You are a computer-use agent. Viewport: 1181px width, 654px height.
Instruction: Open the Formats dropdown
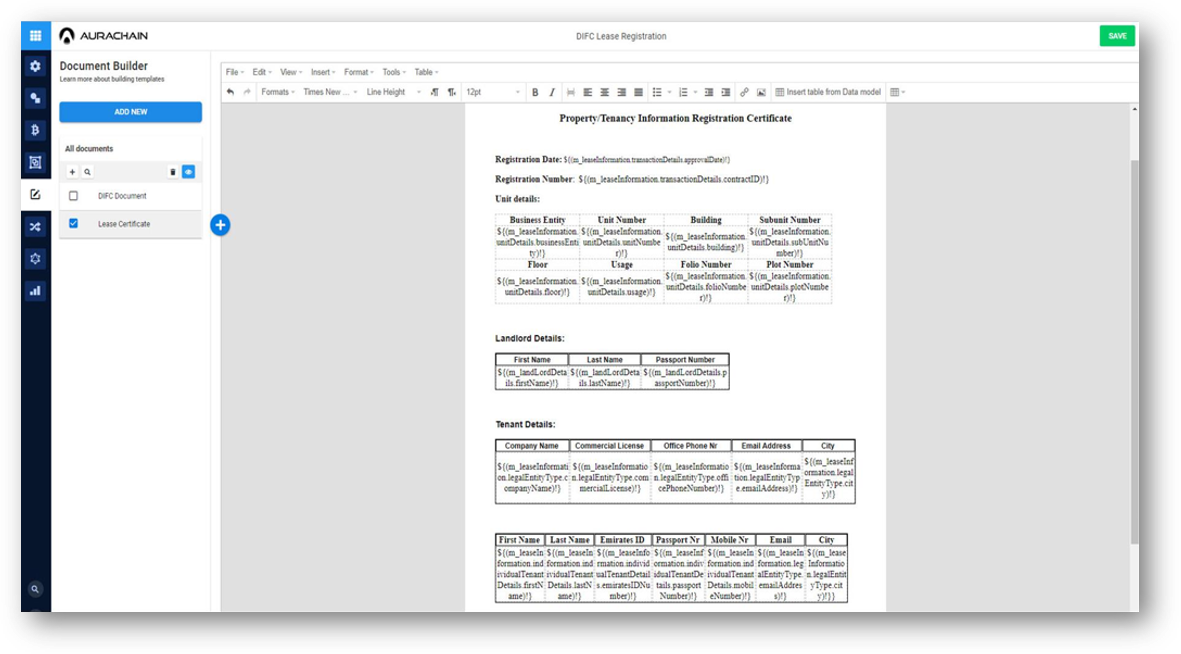pyautogui.click(x=277, y=92)
